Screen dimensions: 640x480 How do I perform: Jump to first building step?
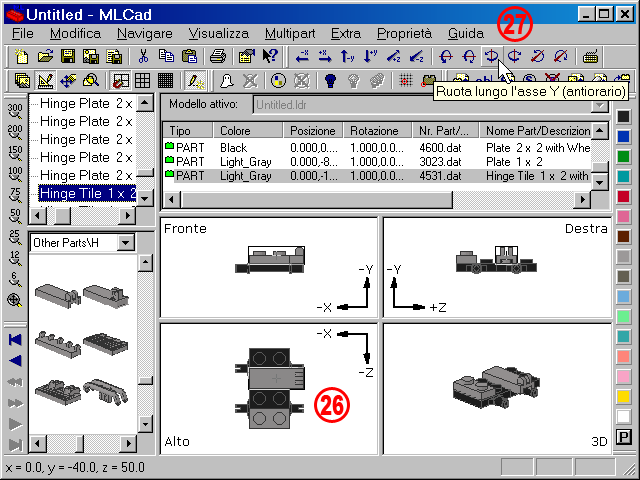click(x=15, y=340)
